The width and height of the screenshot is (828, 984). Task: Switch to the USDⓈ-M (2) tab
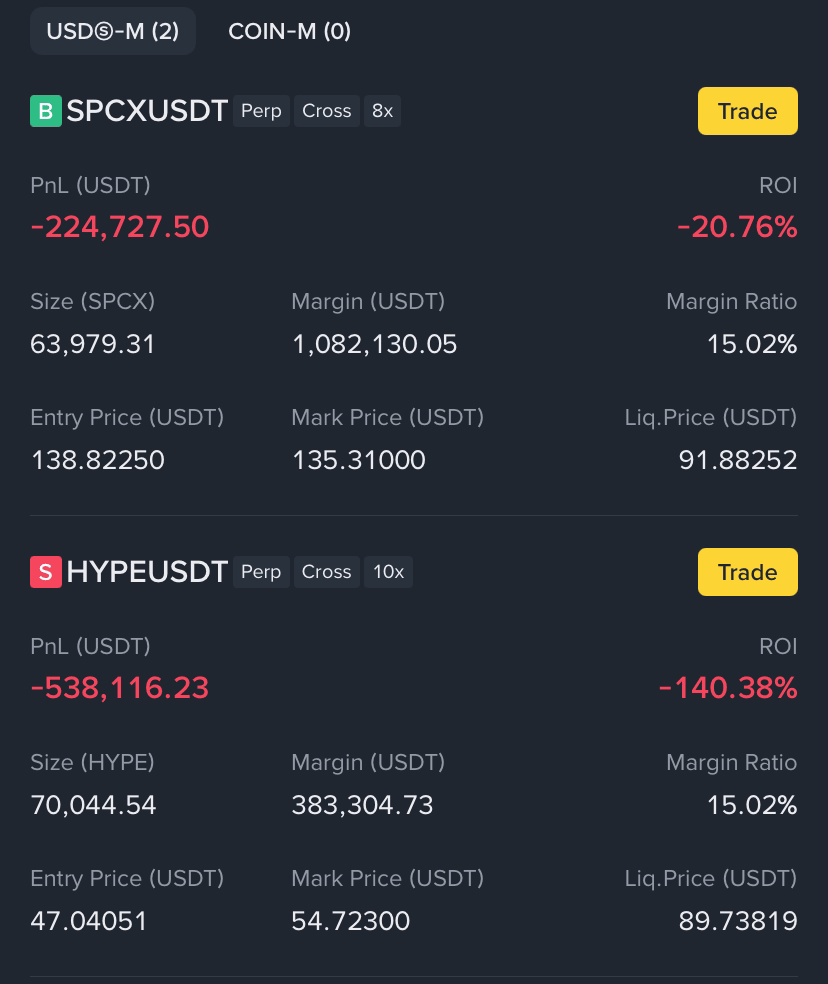point(113,31)
